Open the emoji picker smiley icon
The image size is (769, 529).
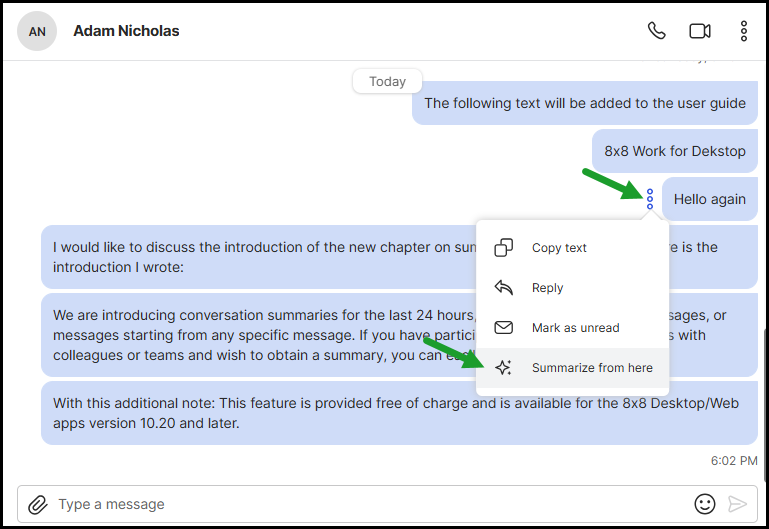click(705, 504)
